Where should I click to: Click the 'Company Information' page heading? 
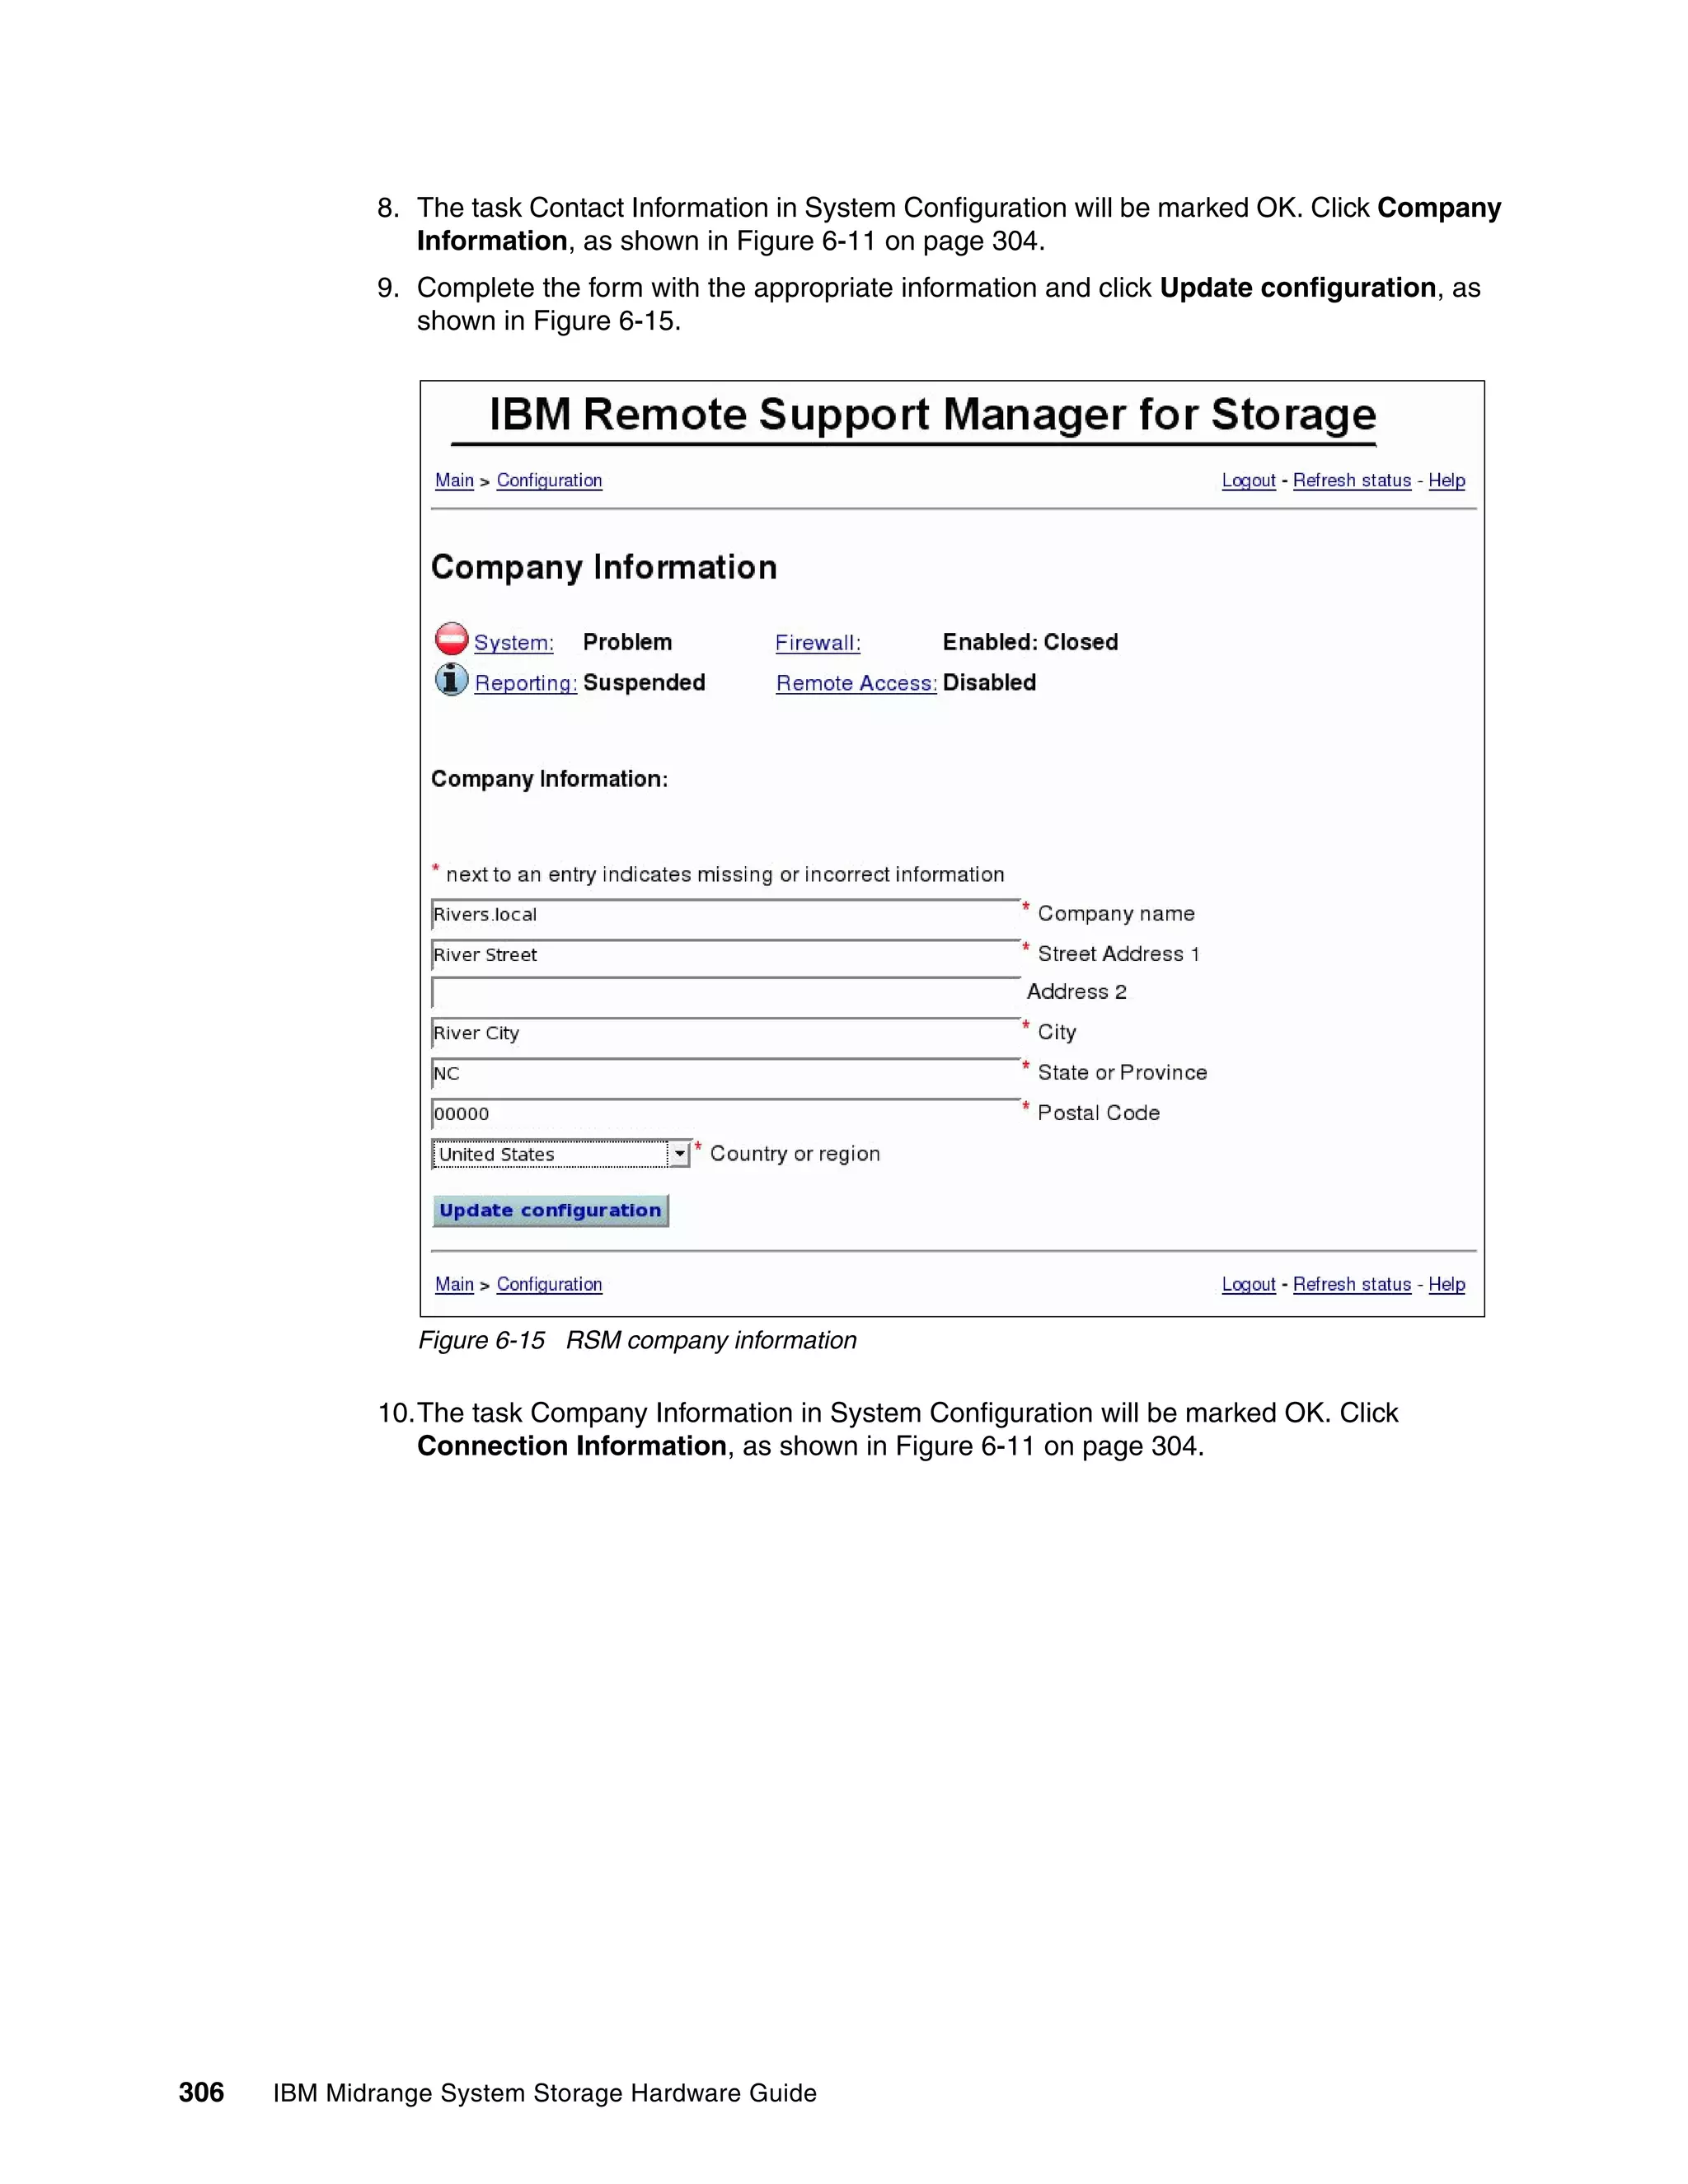[x=604, y=568]
